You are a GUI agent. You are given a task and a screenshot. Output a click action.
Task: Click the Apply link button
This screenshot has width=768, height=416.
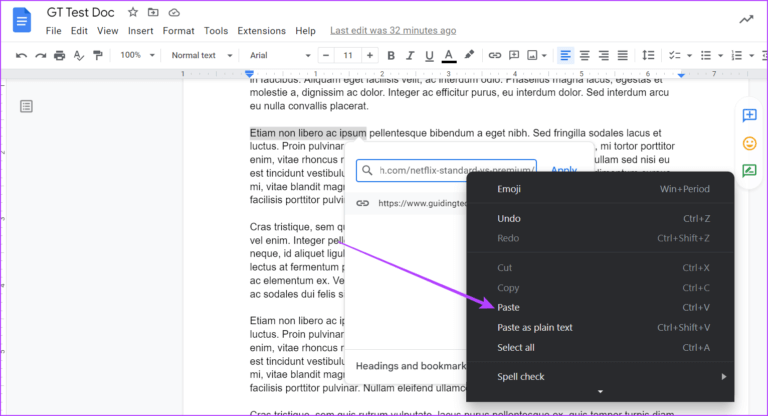(563, 170)
